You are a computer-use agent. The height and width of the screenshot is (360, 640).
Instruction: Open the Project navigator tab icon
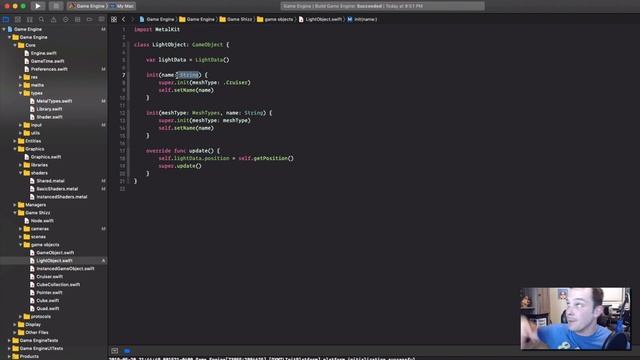coord(6,20)
